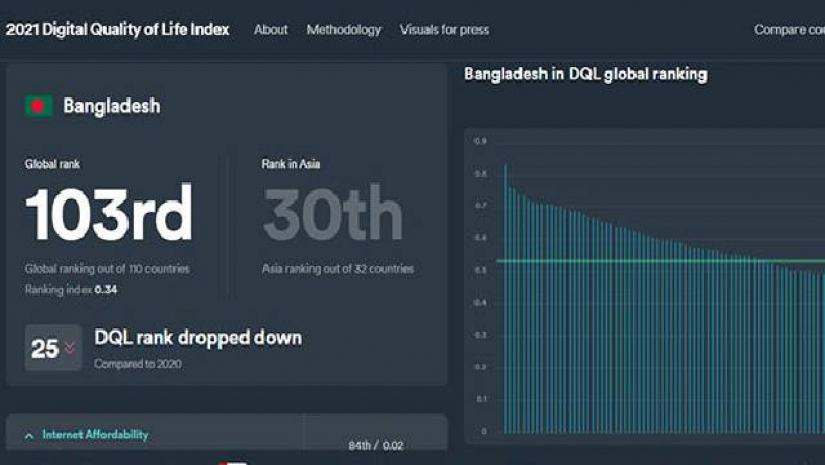Click the tallest first bar in chart
Screen dimensions: 825x465
(505, 298)
